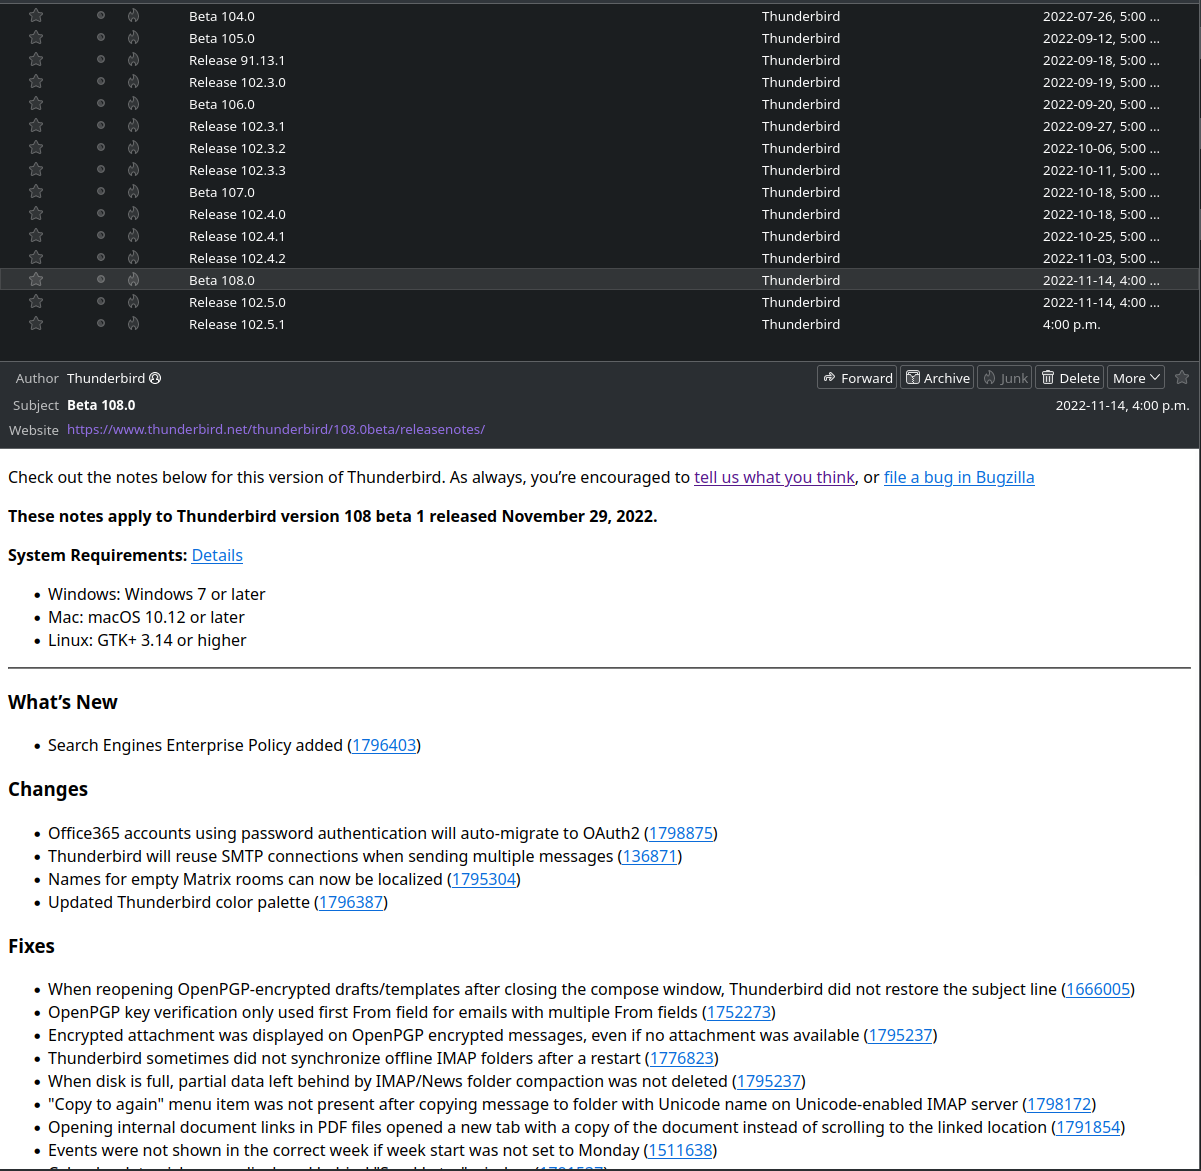Screen dimensions: 1201x1171
Task: Open the 108.0beta releasenotes website link
Action: click(276, 430)
